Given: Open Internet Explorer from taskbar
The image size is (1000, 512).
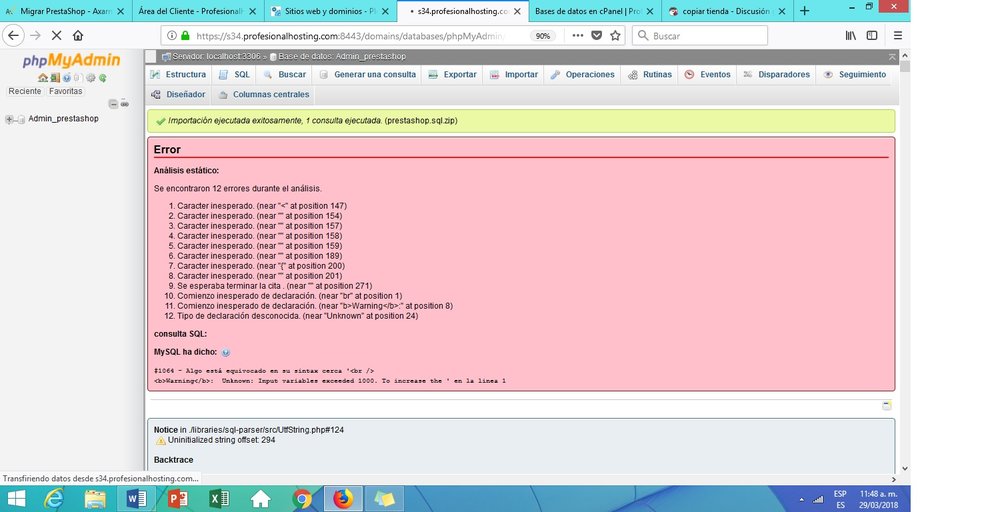Looking at the screenshot, I should (54, 499).
